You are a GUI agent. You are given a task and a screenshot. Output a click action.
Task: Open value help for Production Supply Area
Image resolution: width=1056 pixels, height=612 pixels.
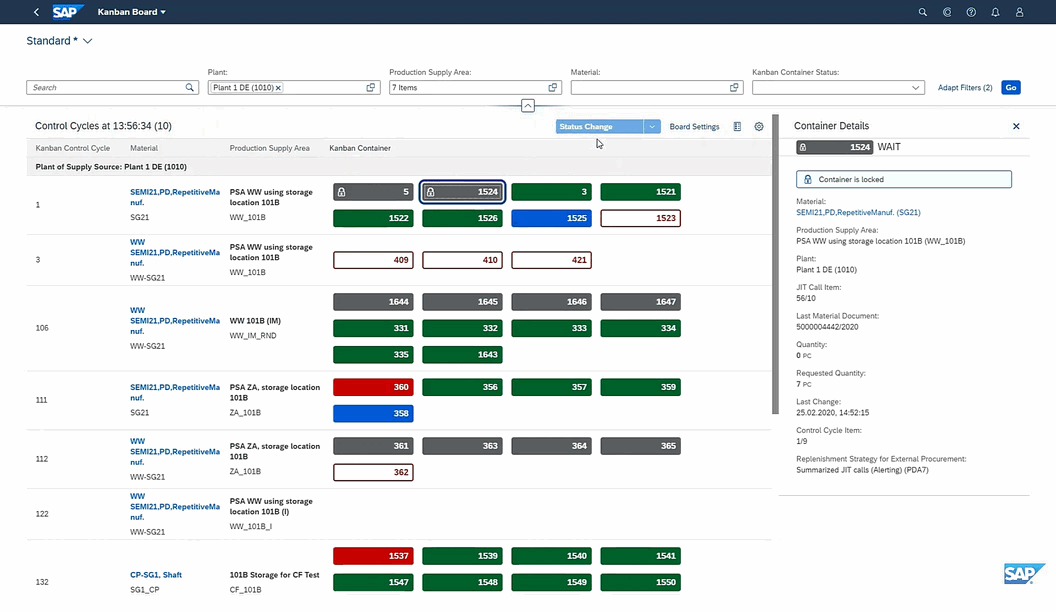[x=553, y=88]
